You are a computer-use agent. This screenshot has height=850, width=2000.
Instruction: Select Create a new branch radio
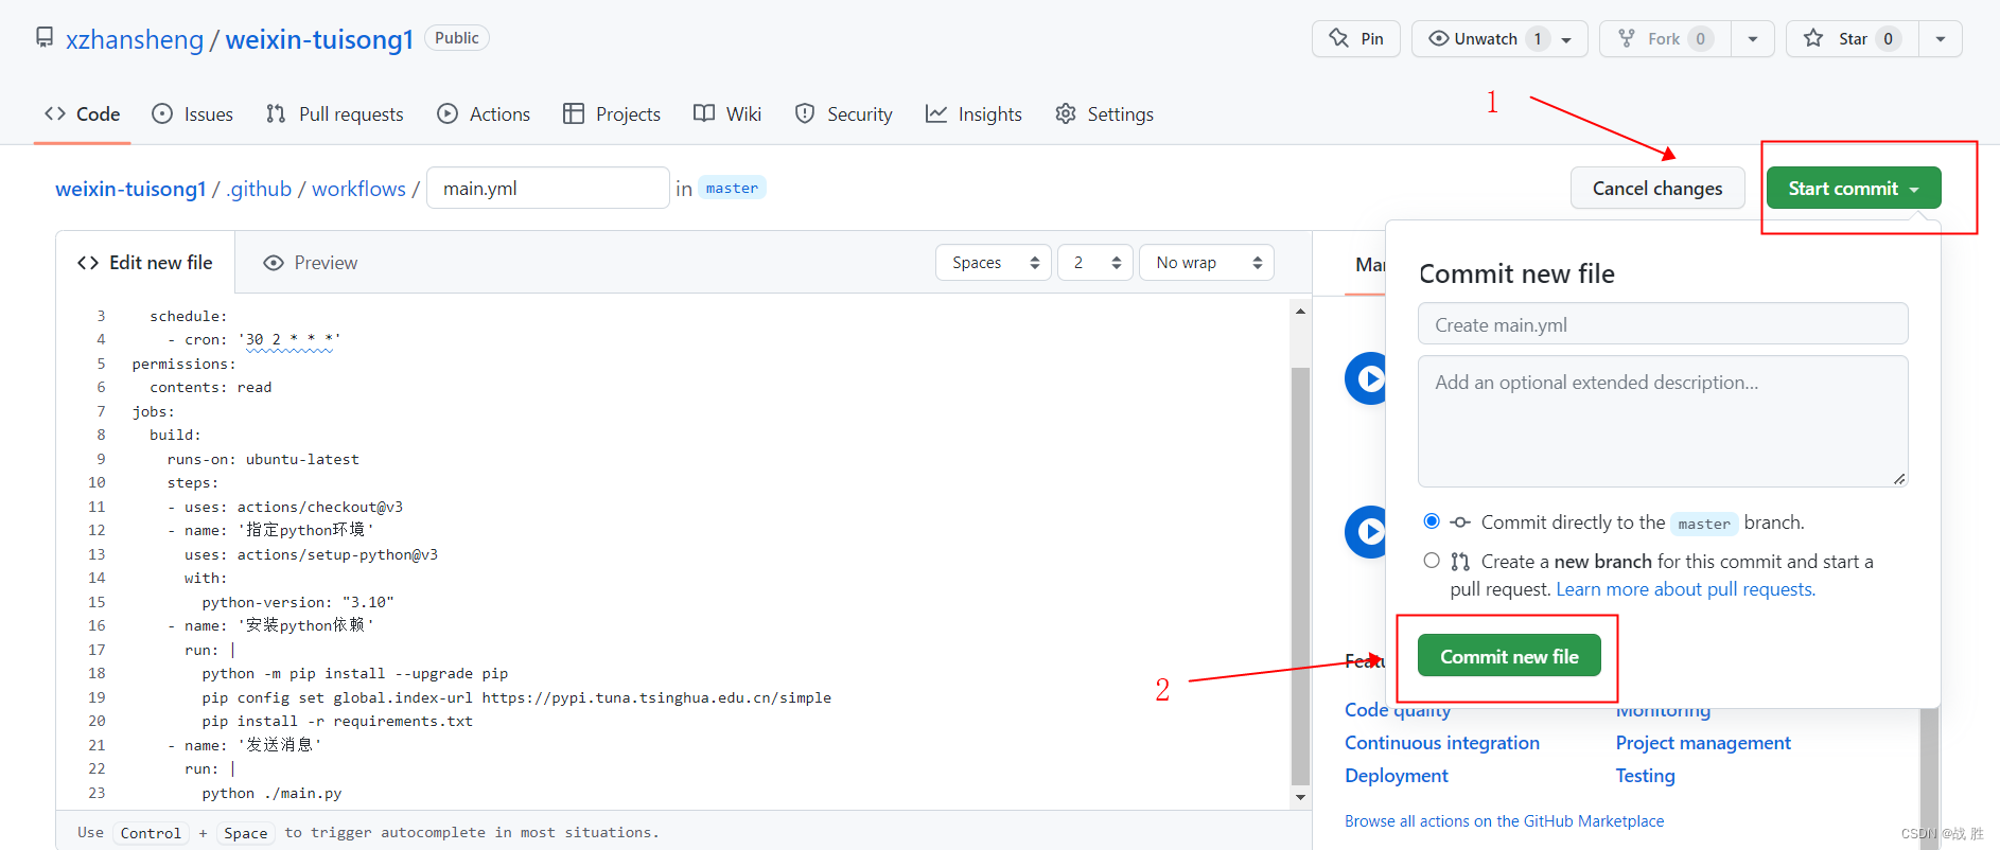point(1431,560)
